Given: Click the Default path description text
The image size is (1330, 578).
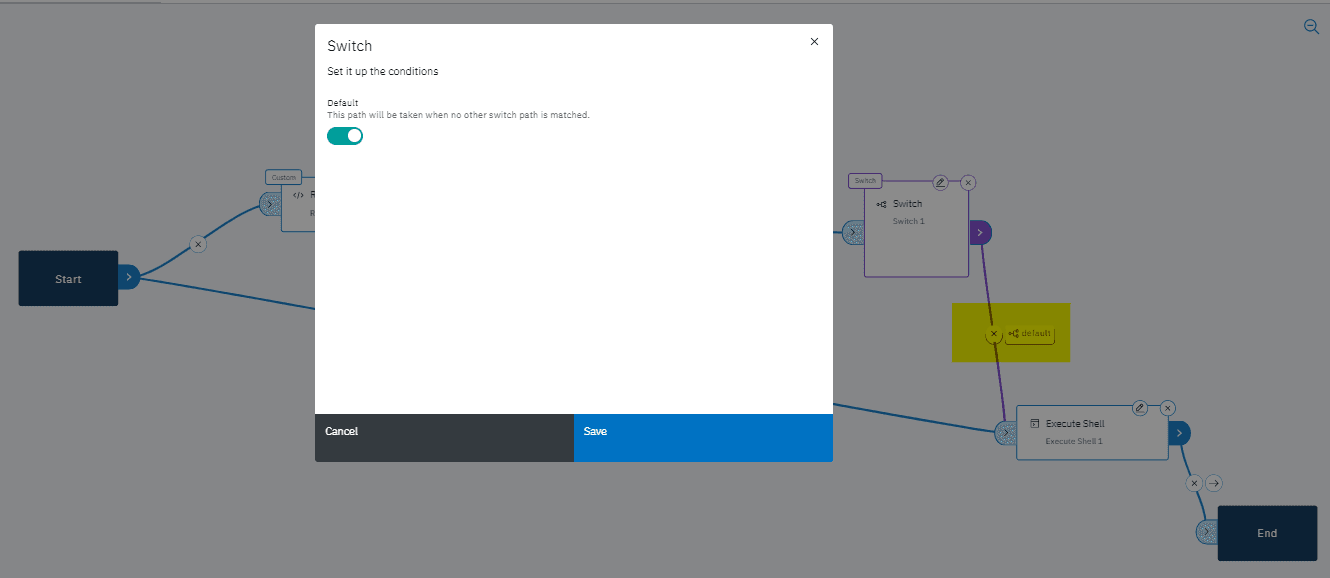Looking at the screenshot, I should pos(458,115).
